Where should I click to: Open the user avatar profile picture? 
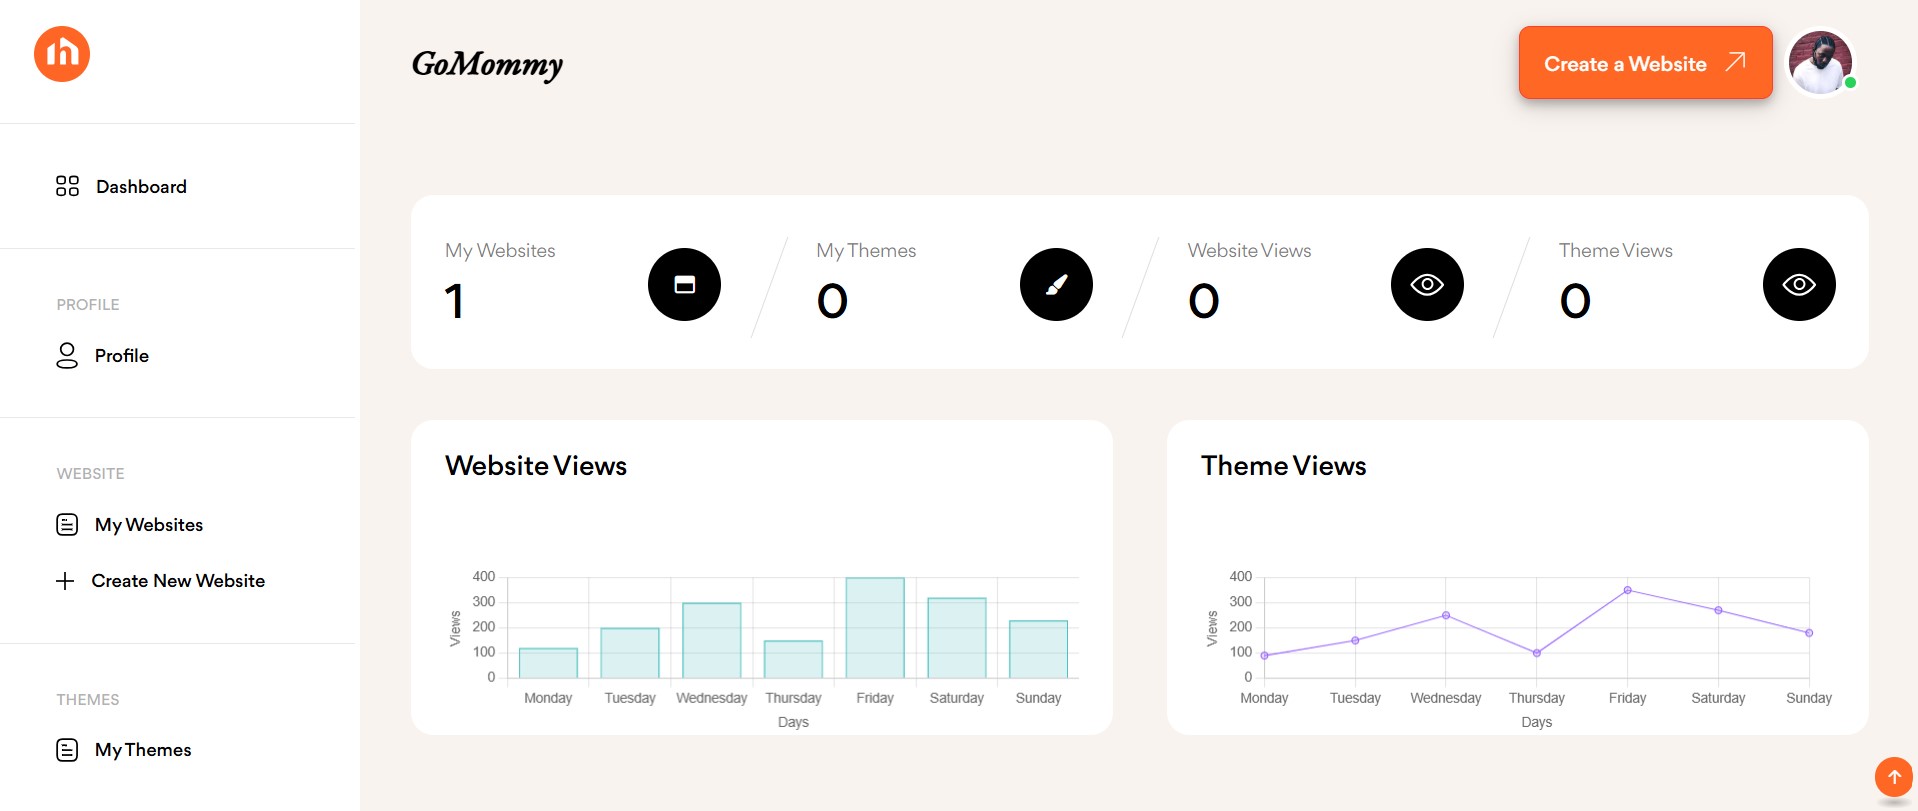coord(1820,63)
